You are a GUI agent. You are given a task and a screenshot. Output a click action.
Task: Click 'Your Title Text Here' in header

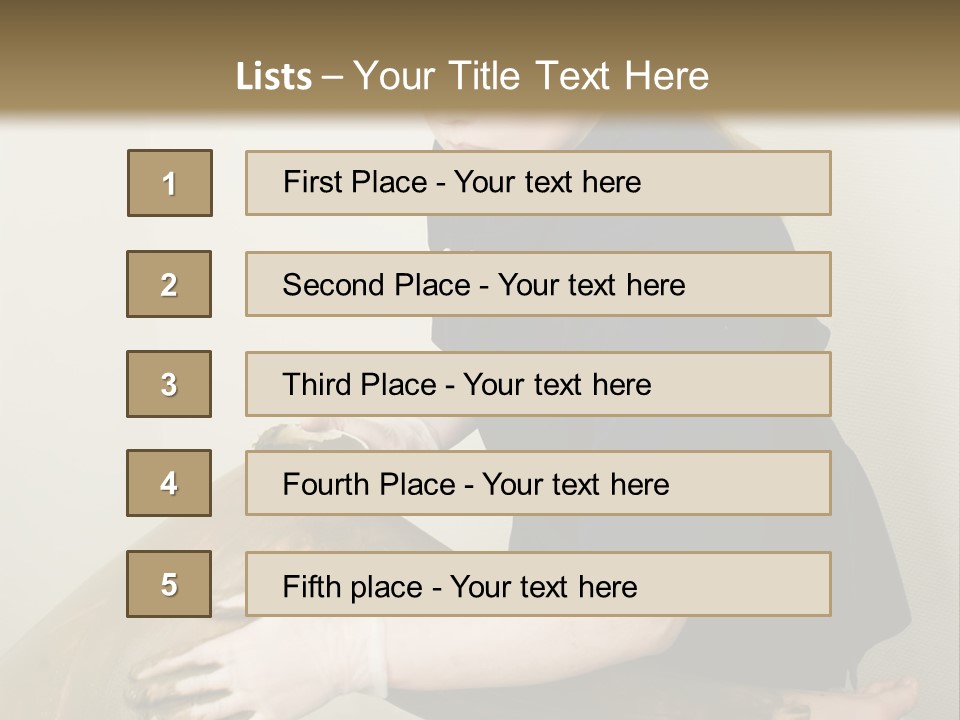tap(531, 76)
